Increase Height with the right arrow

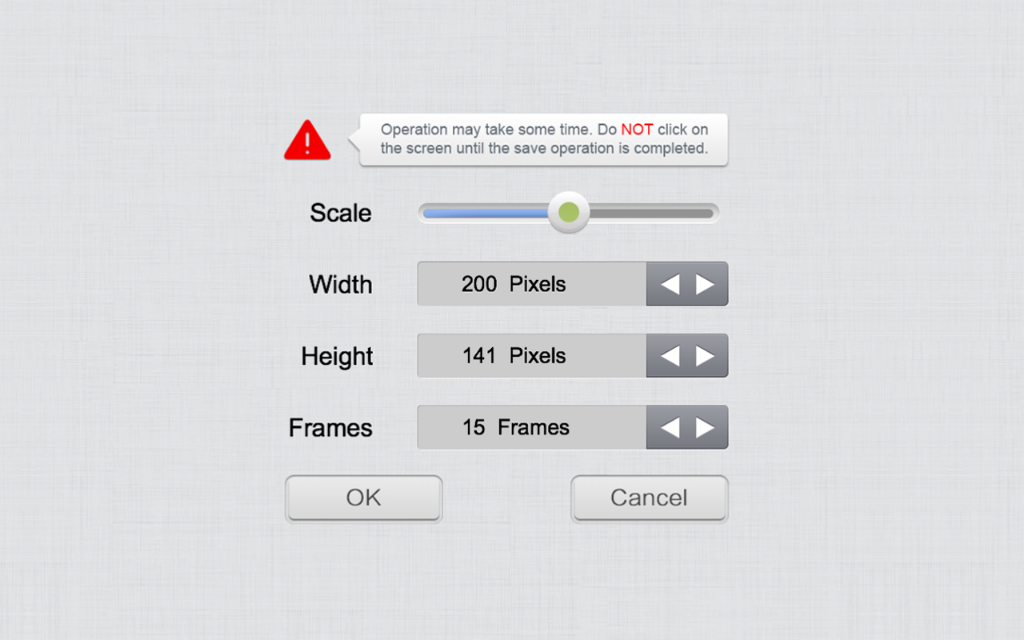point(705,356)
